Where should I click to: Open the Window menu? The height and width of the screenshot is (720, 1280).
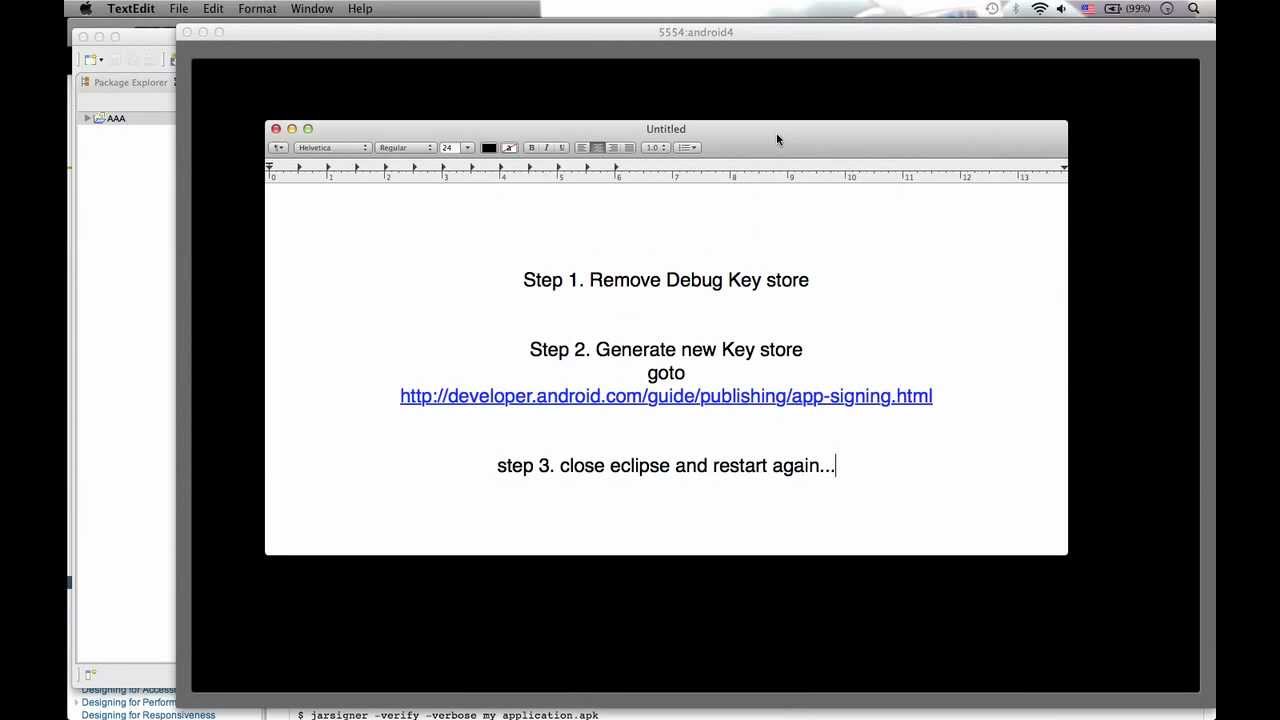tap(312, 9)
